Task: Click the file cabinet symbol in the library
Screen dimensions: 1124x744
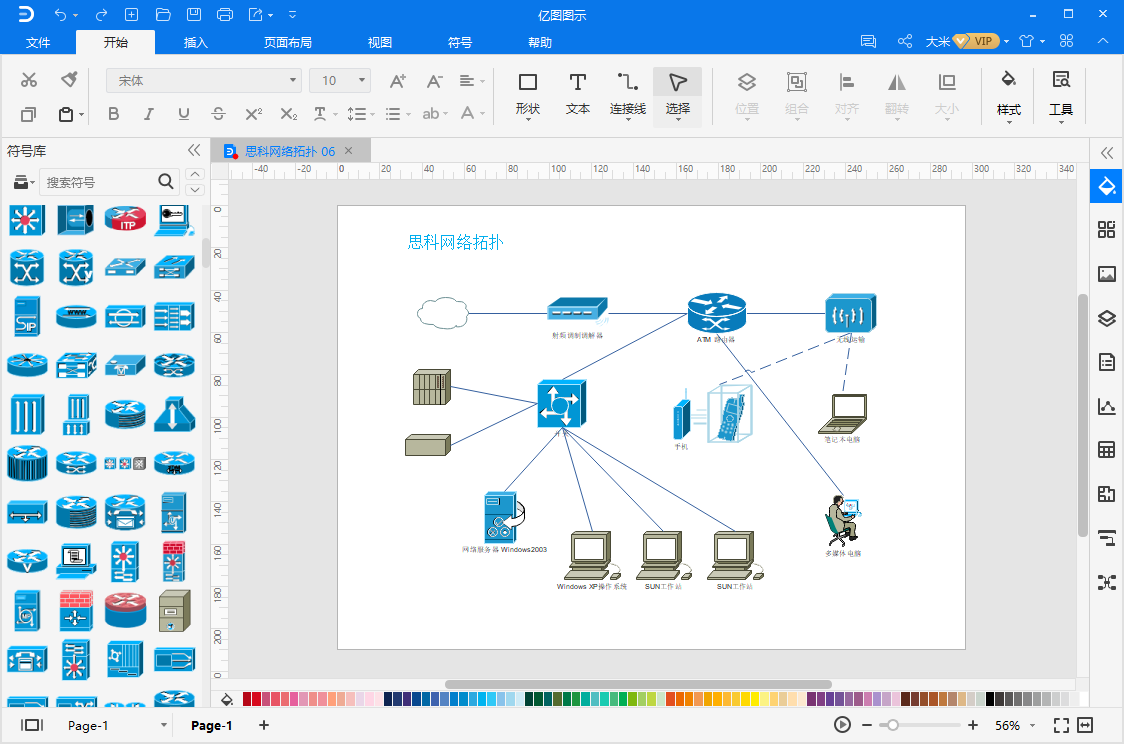Action: (x=174, y=610)
